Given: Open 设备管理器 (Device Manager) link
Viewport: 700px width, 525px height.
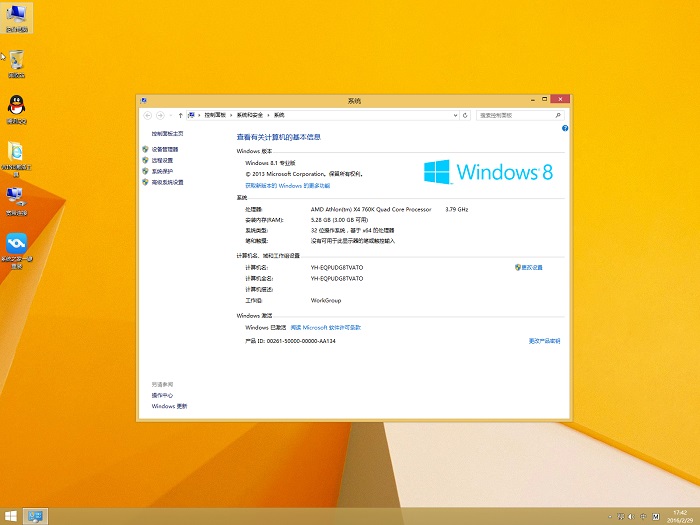Looking at the screenshot, I should 165,149.
